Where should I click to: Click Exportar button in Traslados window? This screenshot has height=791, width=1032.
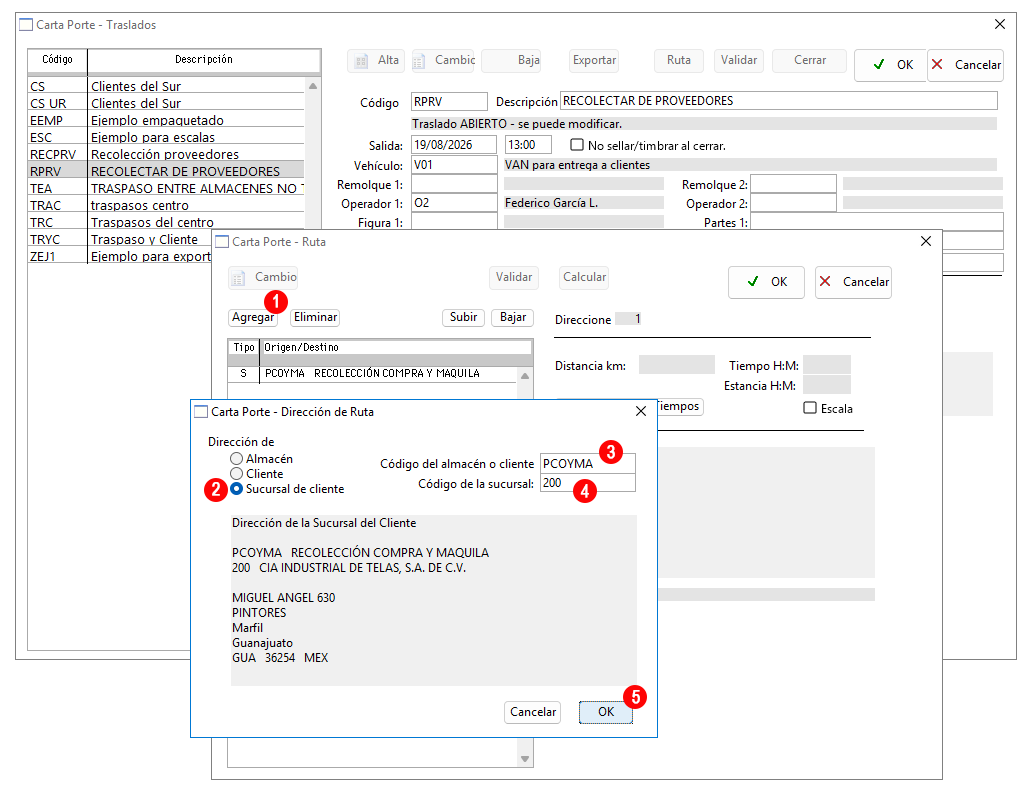click(594, 61)
